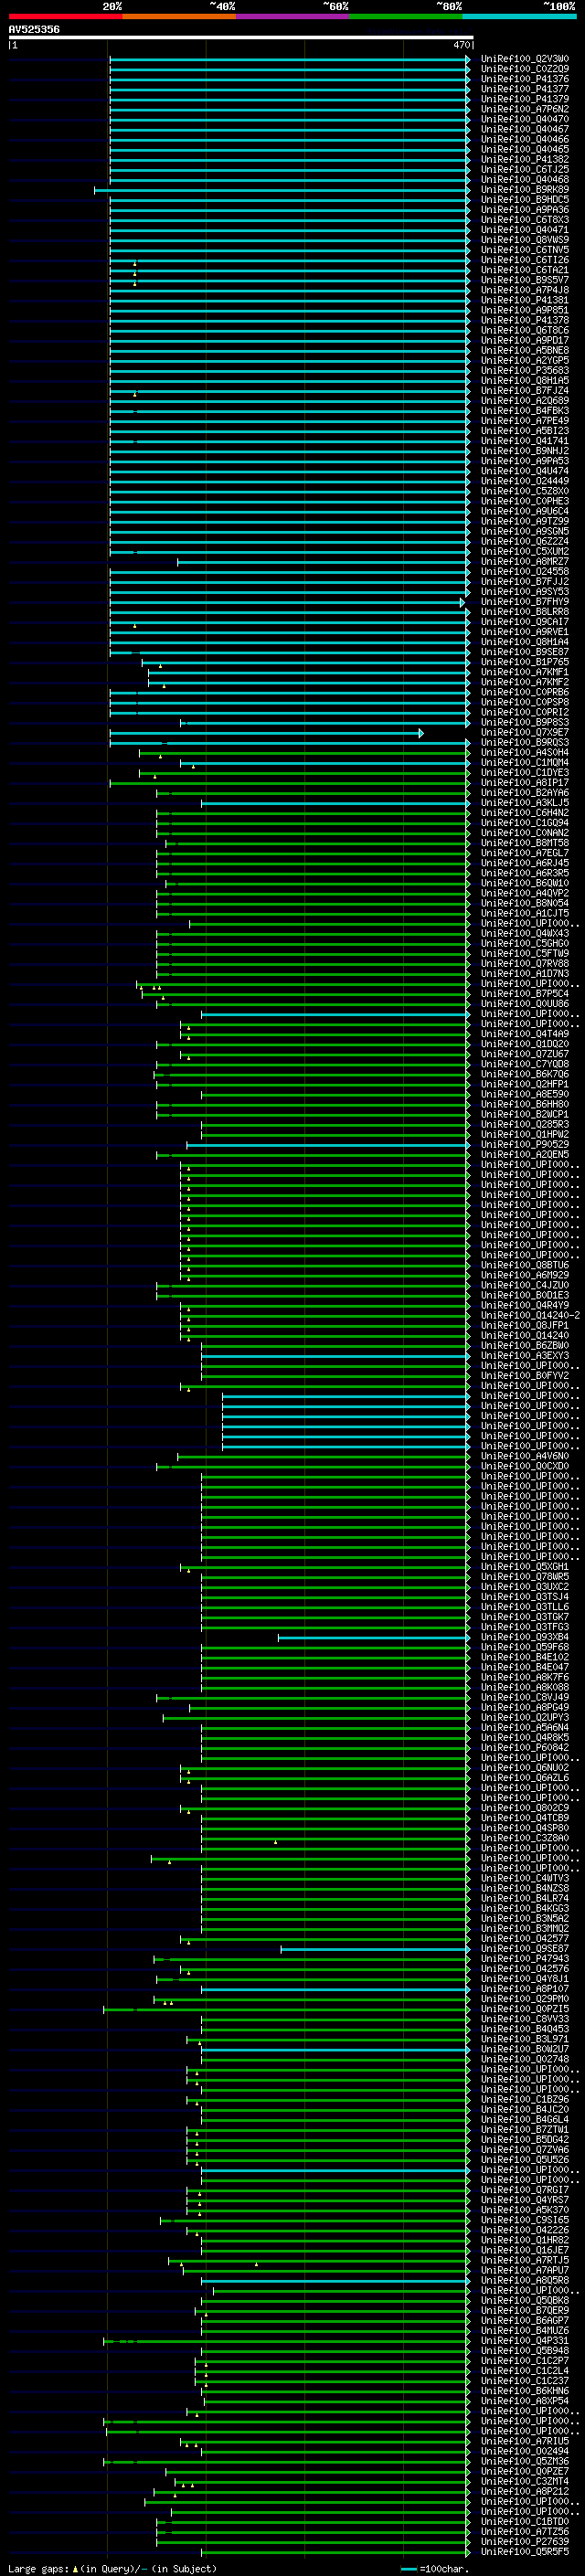Select the UniRef100_A7KMF2 label
This screenshot has height=2576, width=585.
click(525, 682)
